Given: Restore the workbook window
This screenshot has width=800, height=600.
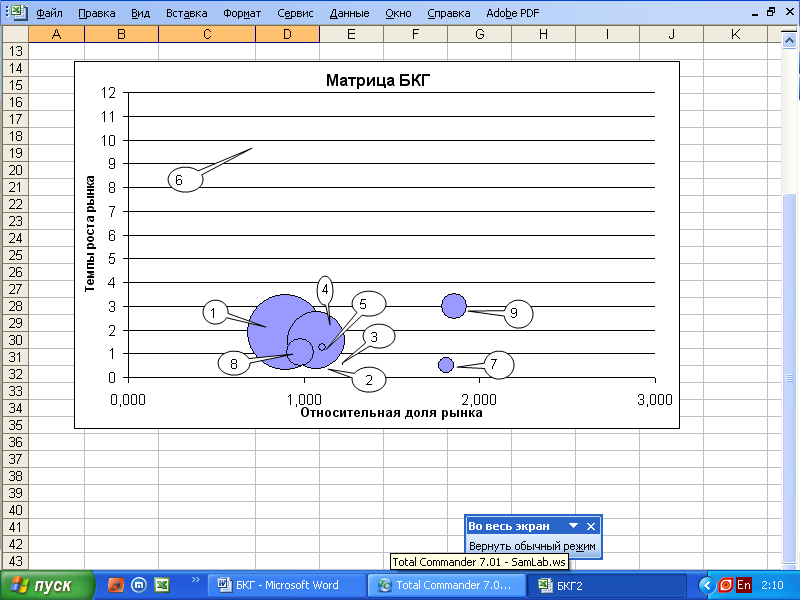Looking at the screenshot, I should point(771,12).
